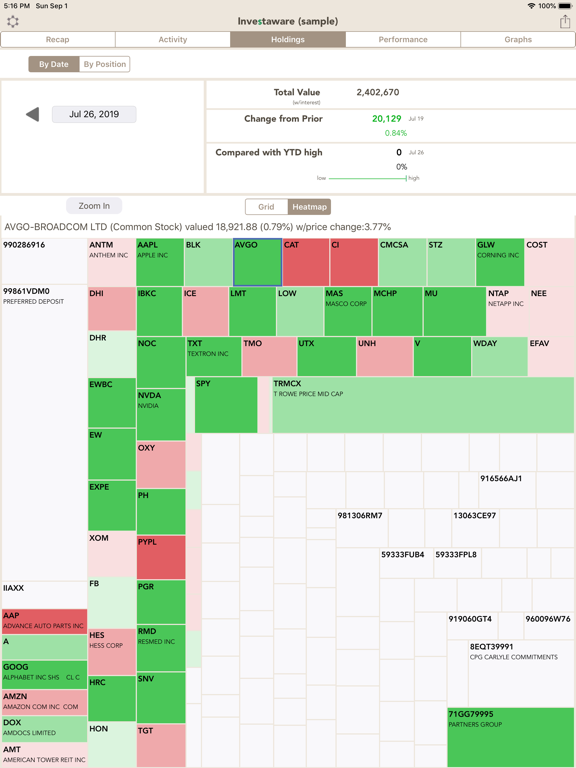This screenshot has height=768, width=576.
Task: Tap the LMT tile
Action: 252,311
